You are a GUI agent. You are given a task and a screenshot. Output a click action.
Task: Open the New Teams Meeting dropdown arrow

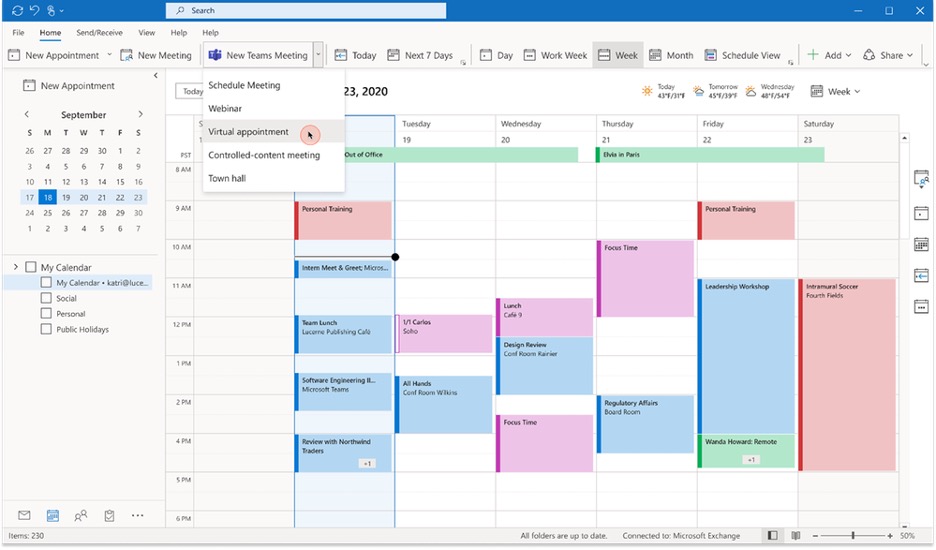318,55
